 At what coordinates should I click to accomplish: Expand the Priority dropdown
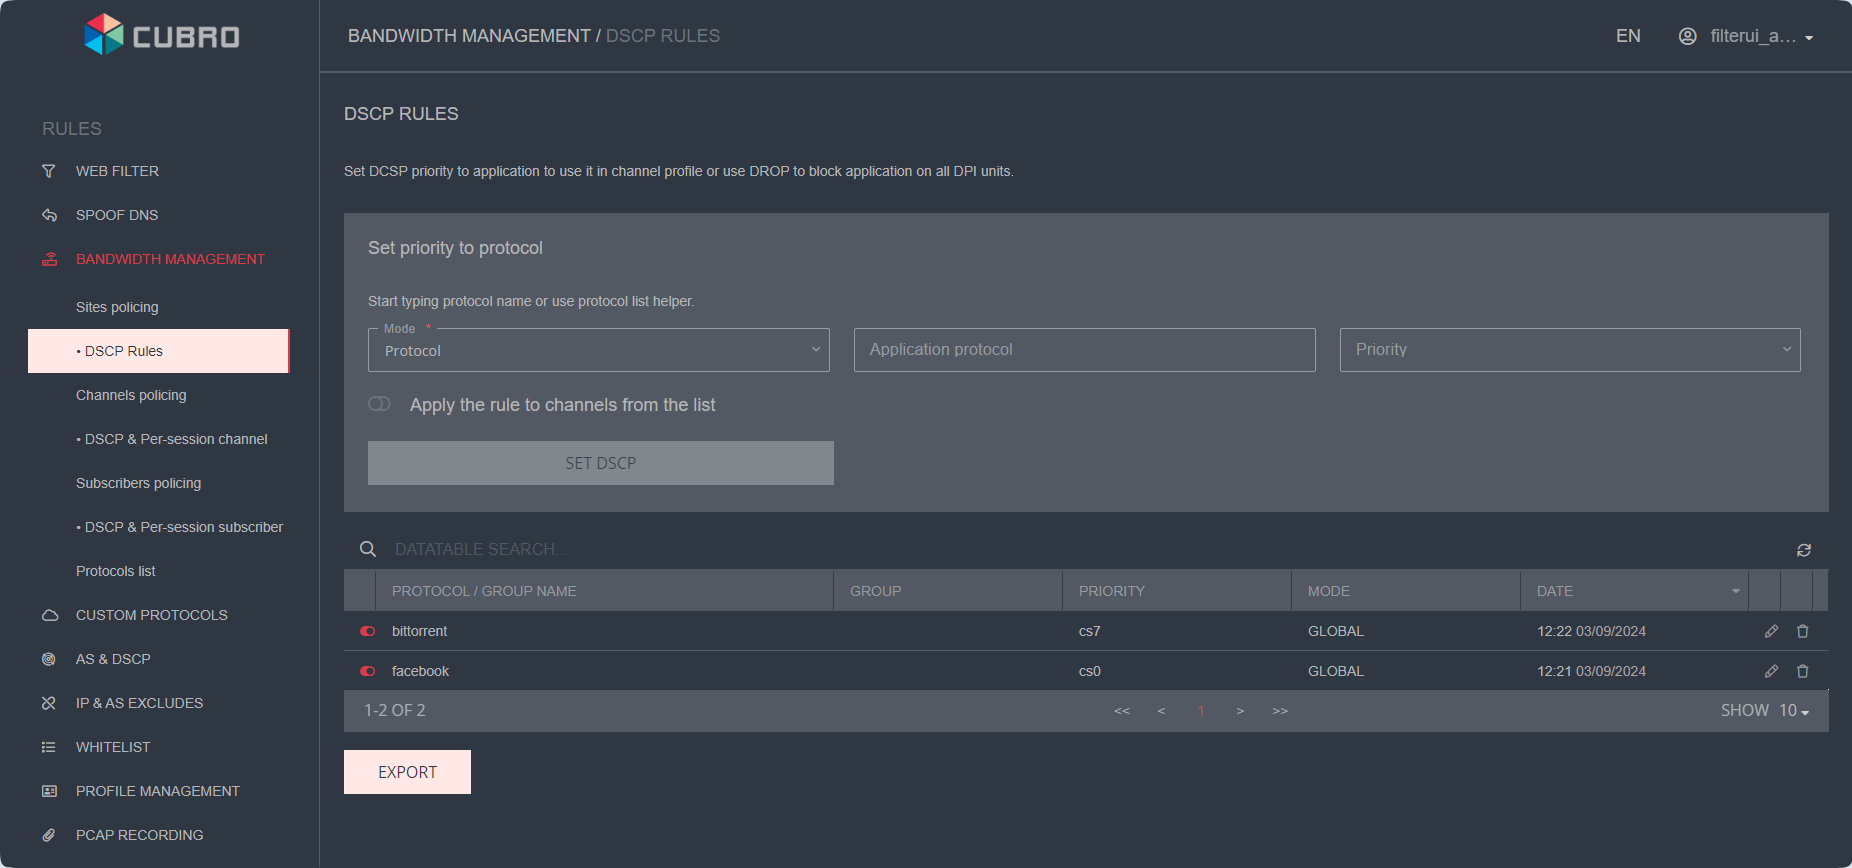[1569, 350]
